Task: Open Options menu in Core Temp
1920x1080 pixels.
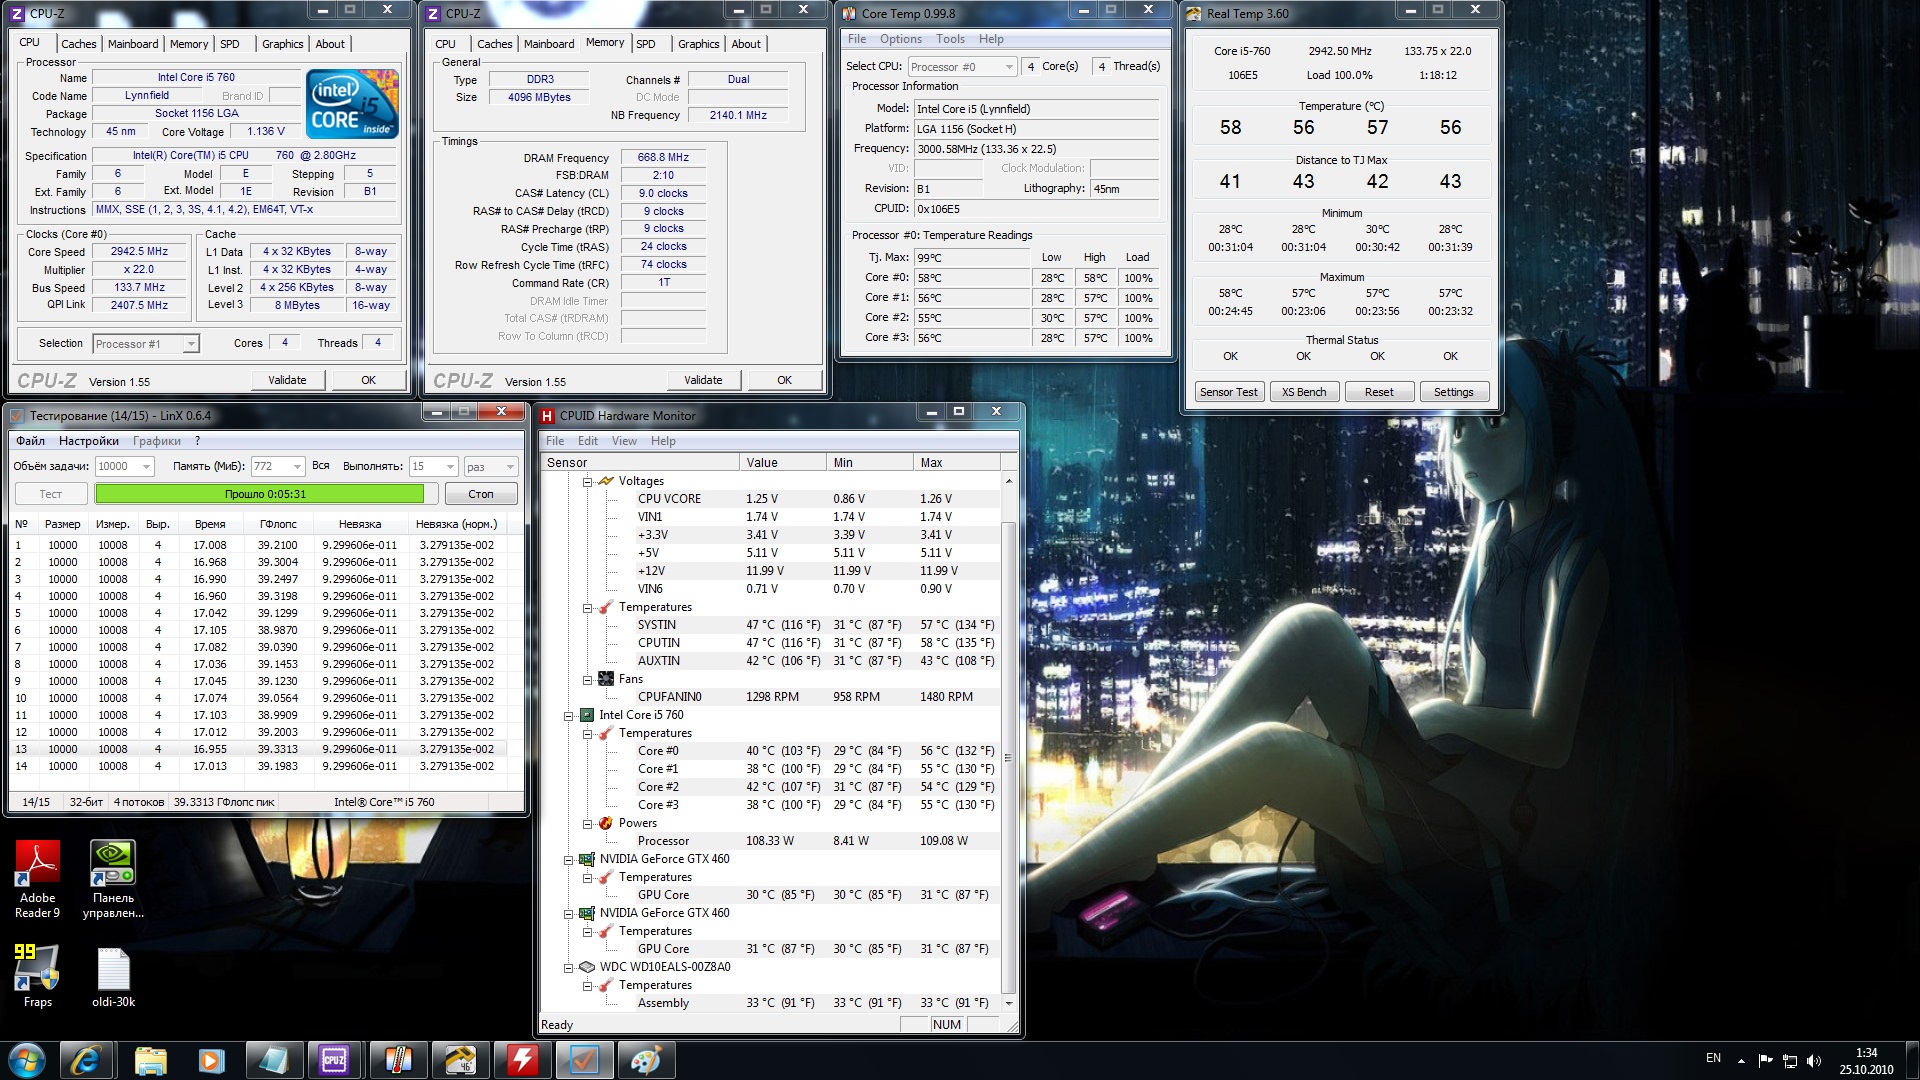Action: [x=901, y=39]
